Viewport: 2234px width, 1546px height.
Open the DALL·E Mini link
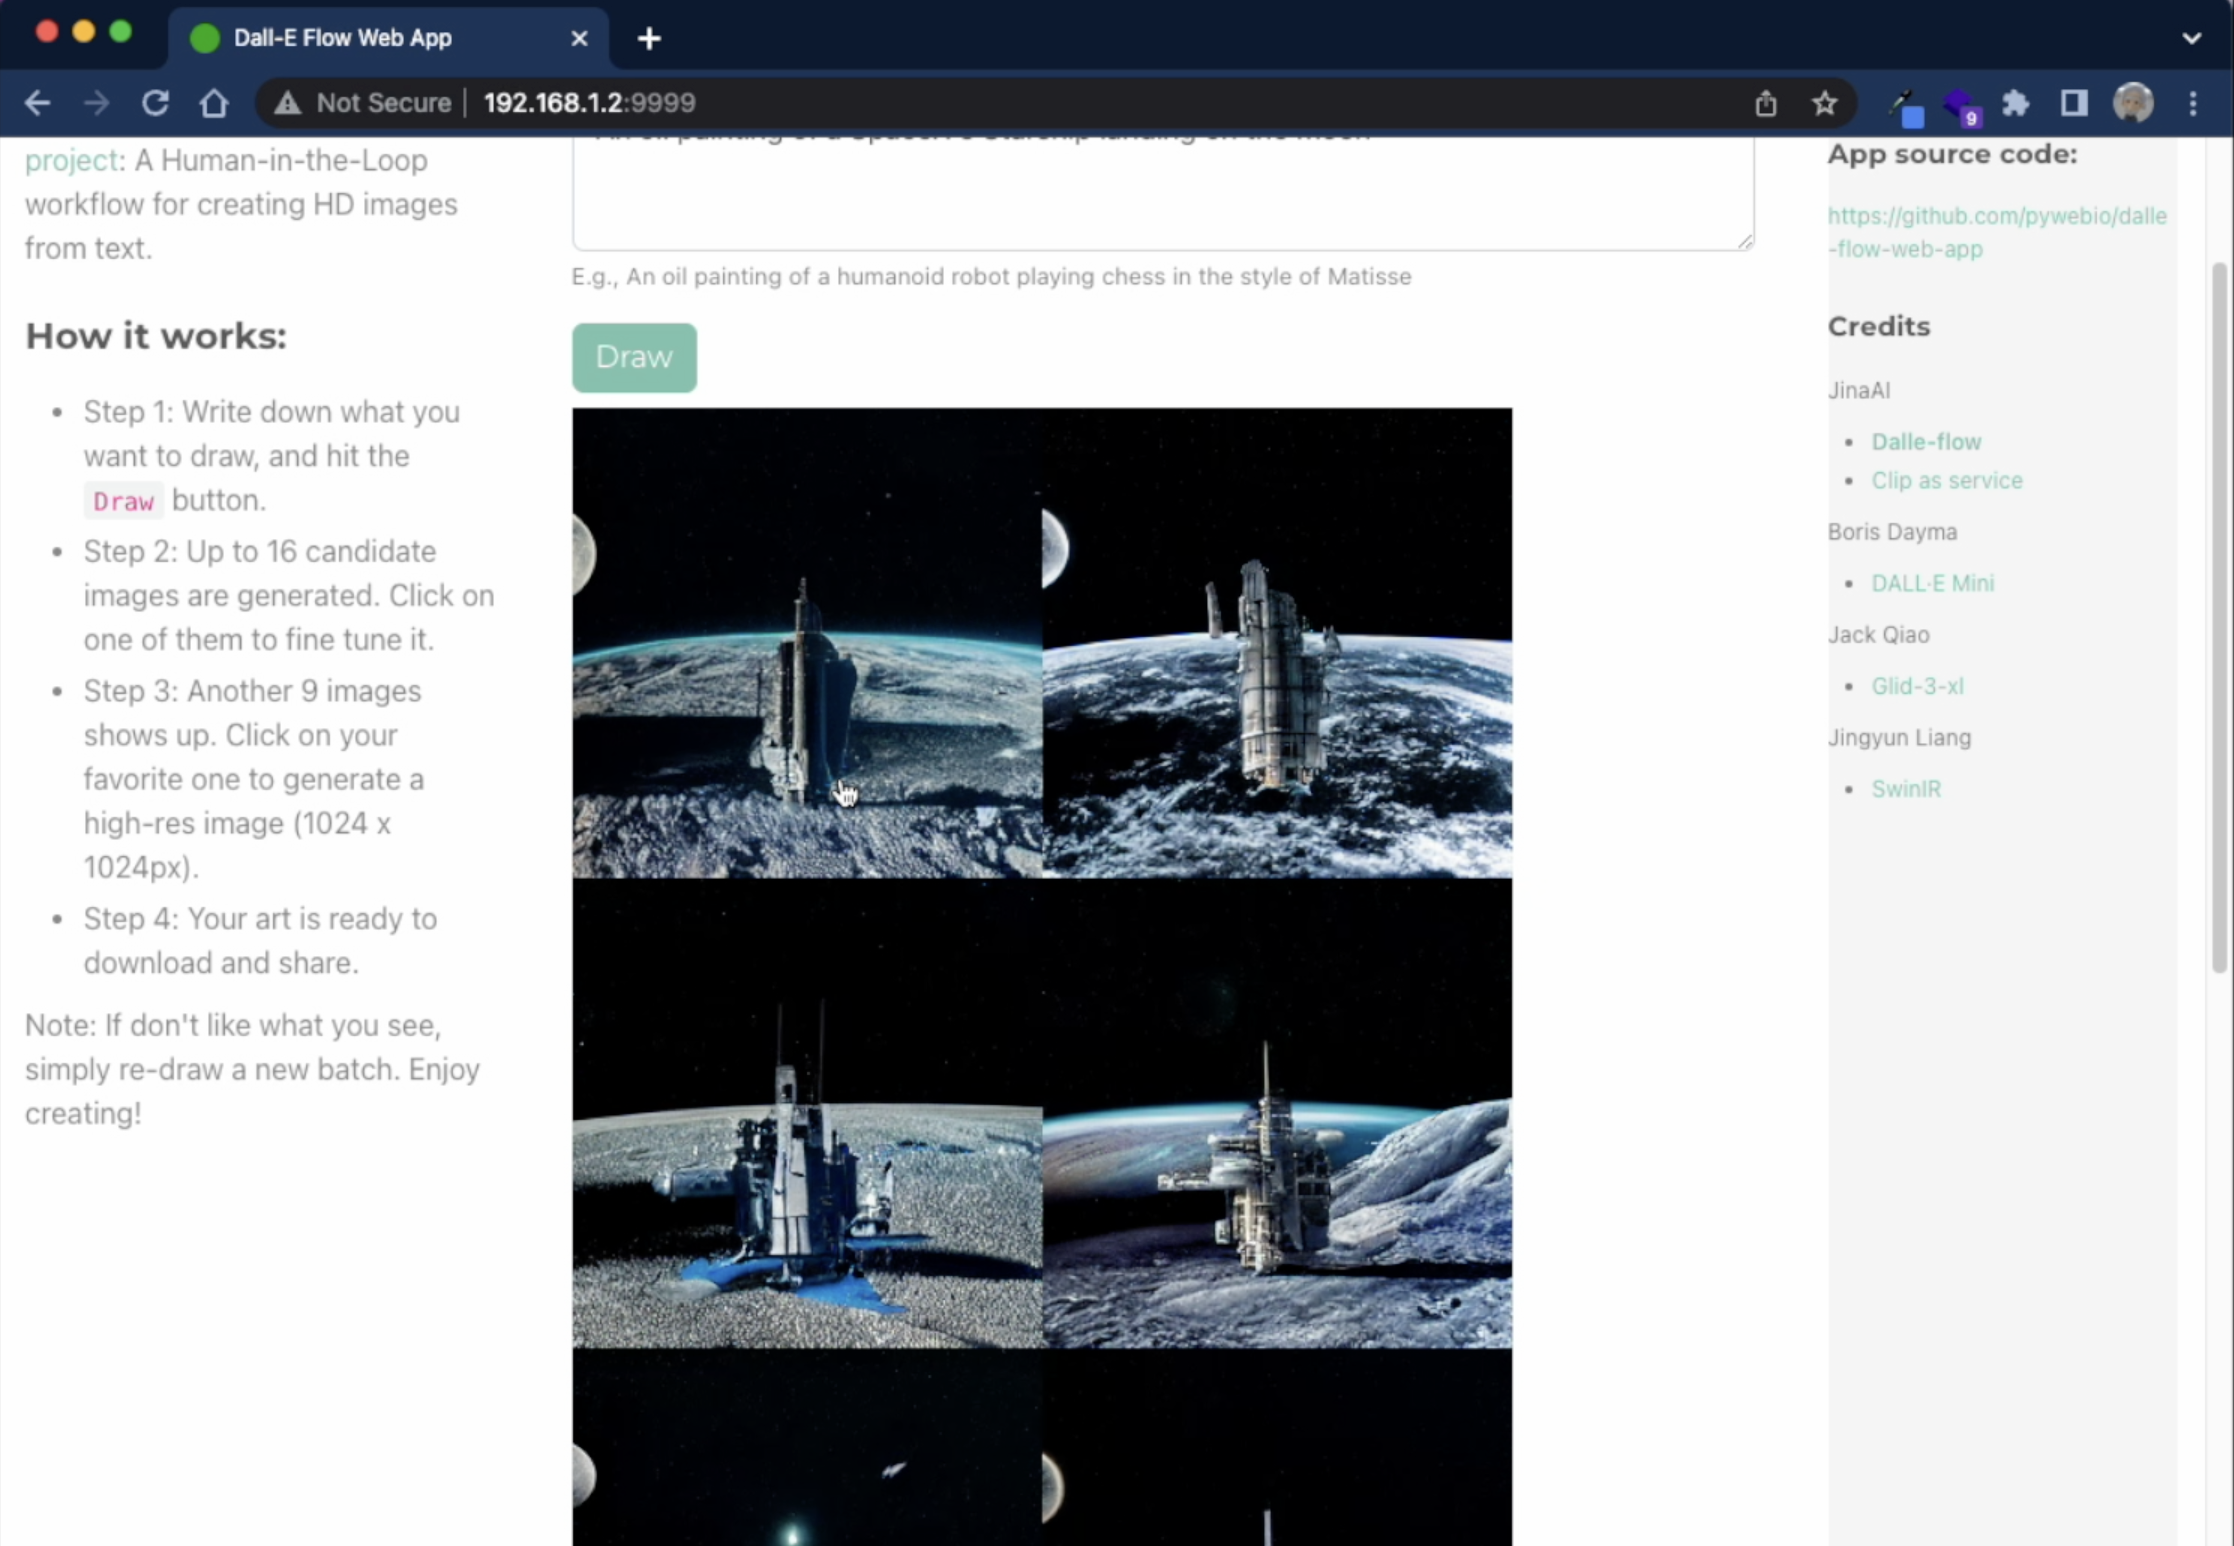click(x=1932, y=583)
